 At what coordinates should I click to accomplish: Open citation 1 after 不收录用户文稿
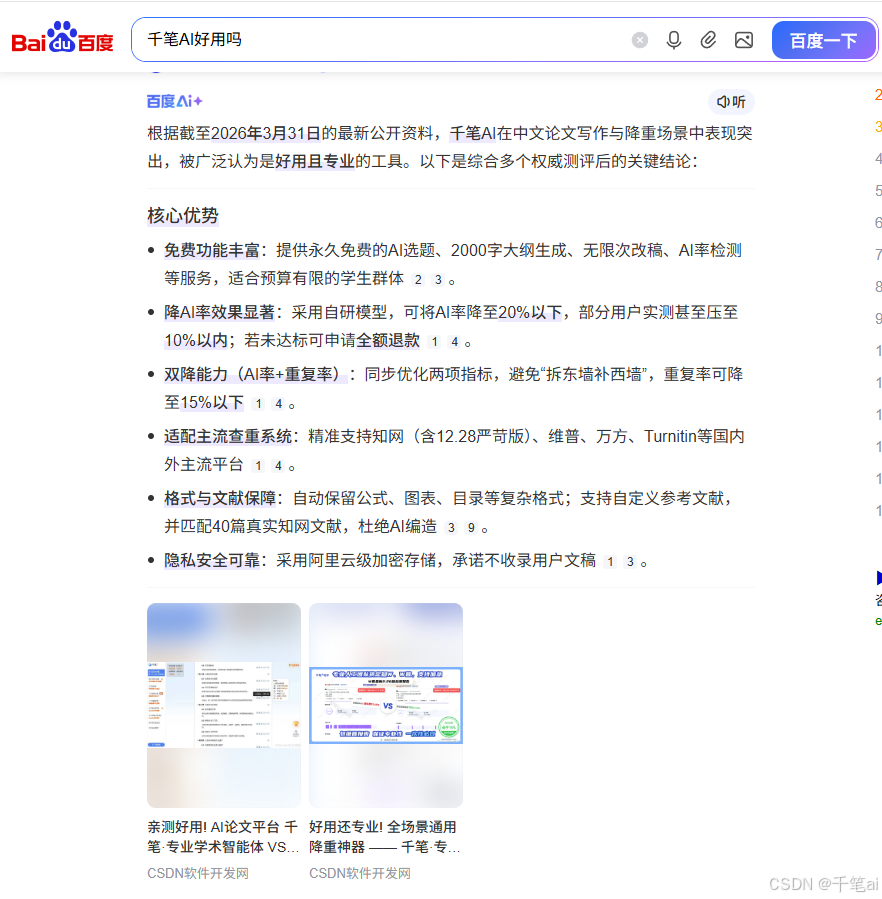pyautogui.click(x=611, y=562)
